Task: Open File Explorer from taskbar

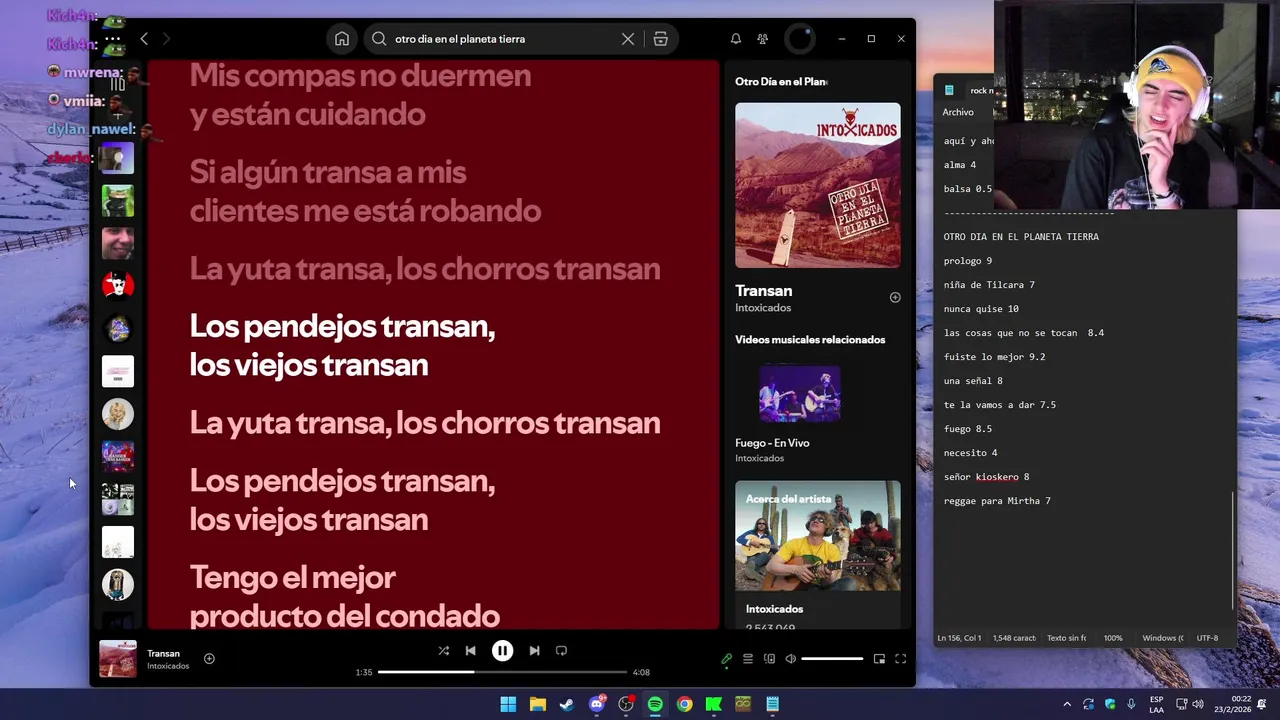Action: 537,704
